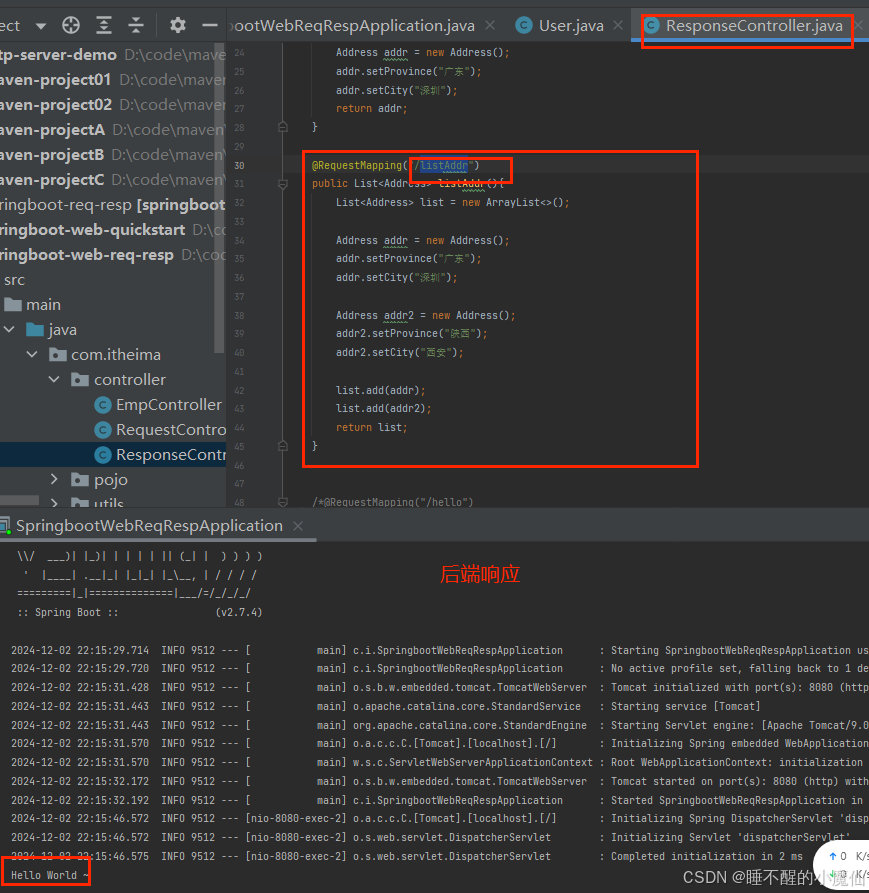
Task: Select the maven-project01 module
Action: 55,80
